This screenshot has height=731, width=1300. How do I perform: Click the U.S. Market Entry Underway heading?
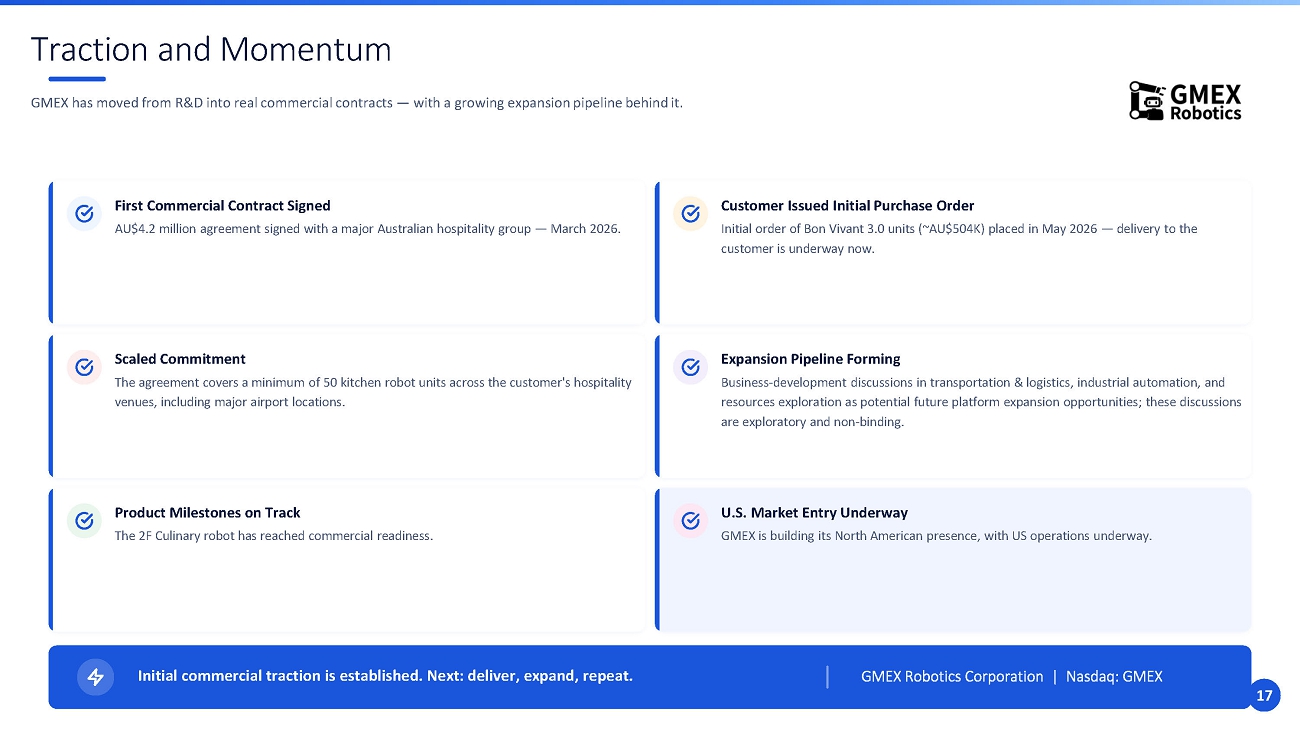click(x=814, y=512)
